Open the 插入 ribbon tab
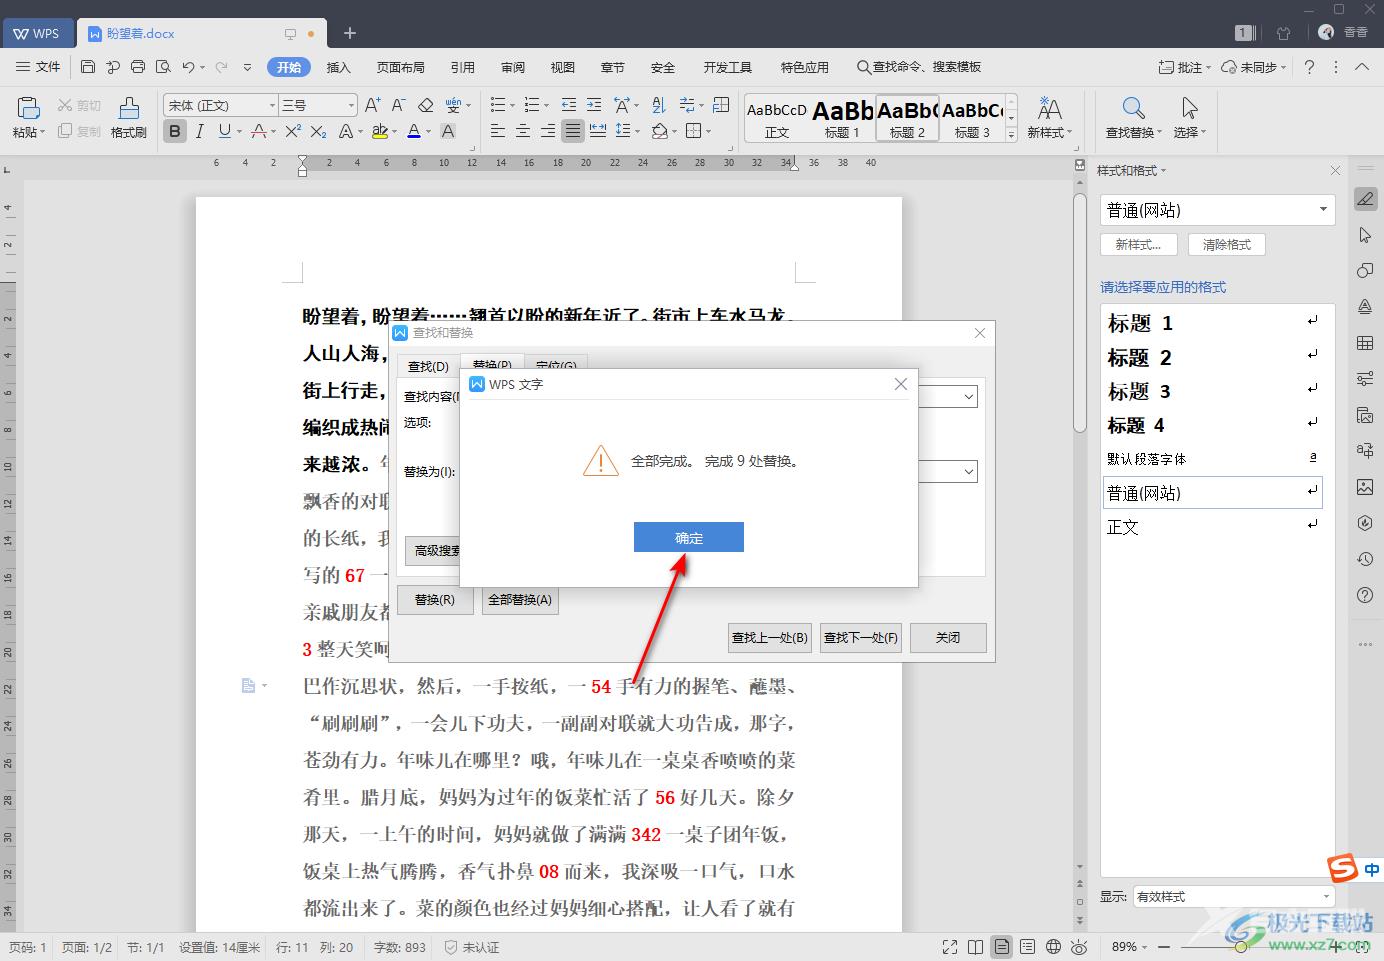The width and height of the screenshot is (1384, 961). (339, 67)
